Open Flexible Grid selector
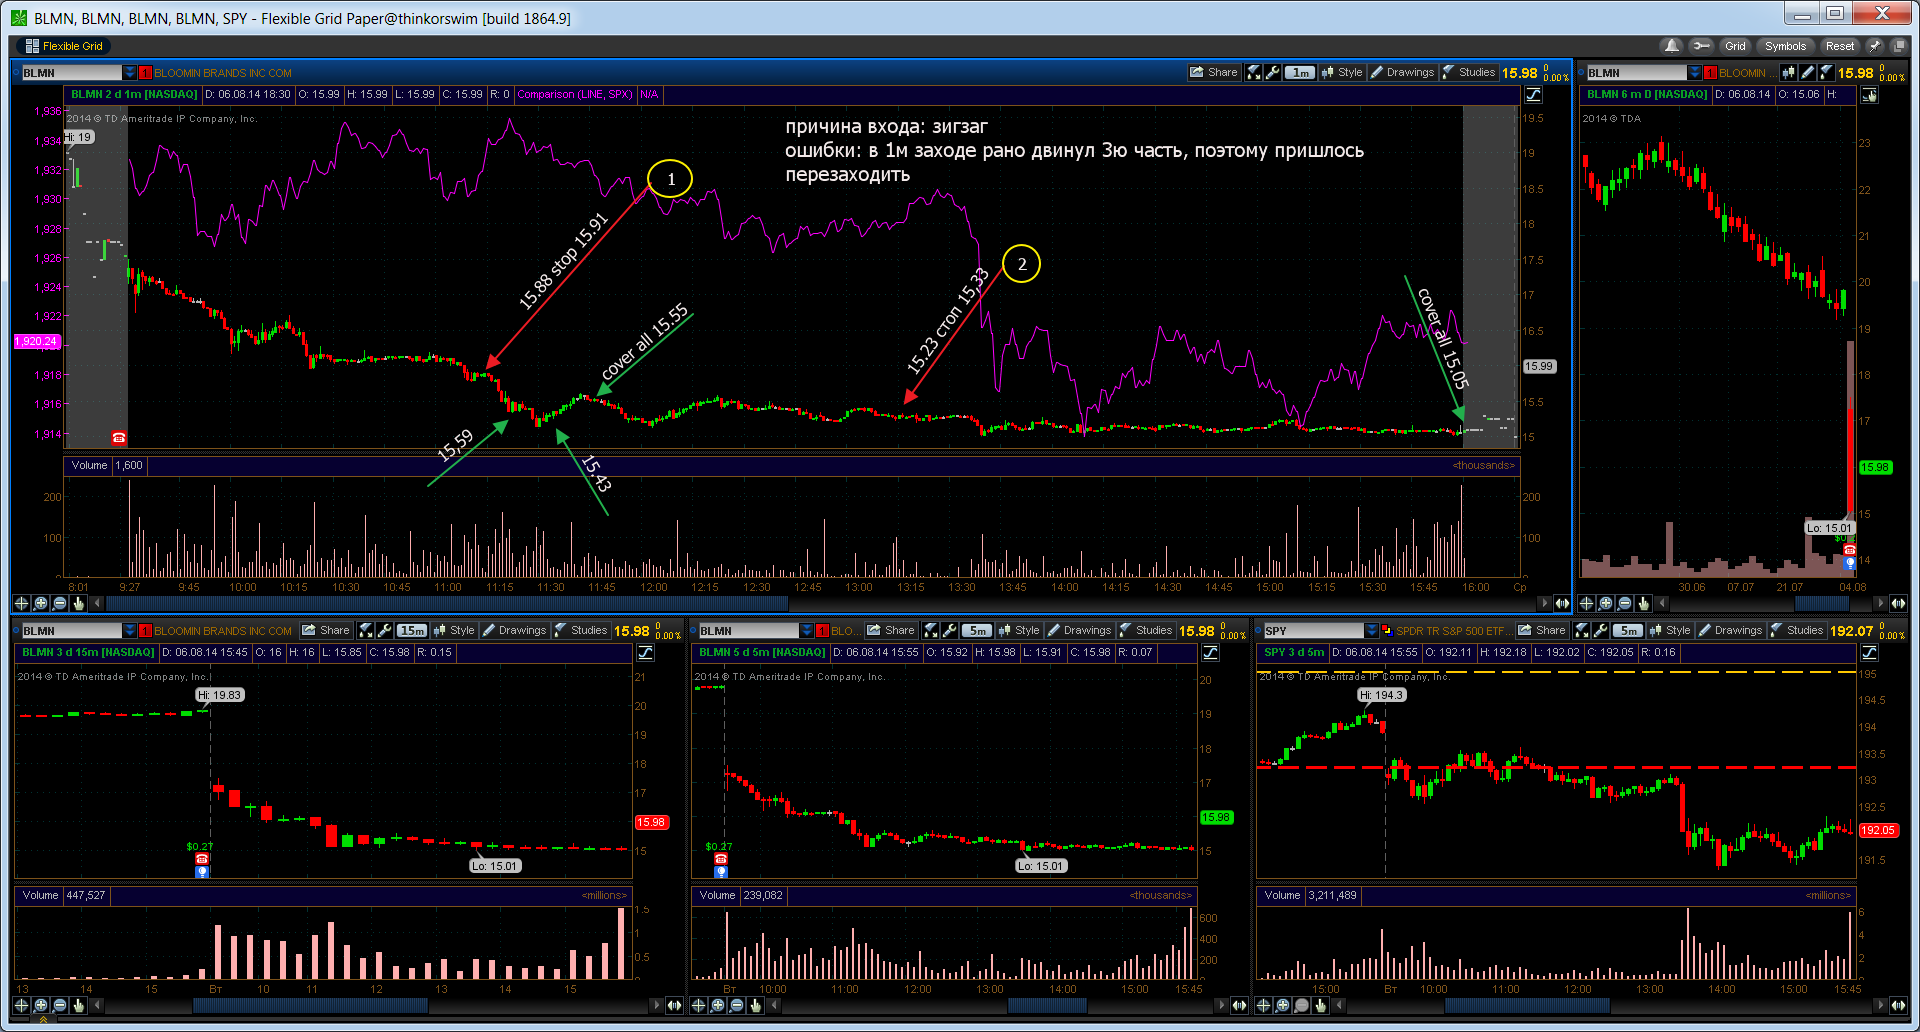Viewport: 1920px width, 1032px height. click(64, 46)
